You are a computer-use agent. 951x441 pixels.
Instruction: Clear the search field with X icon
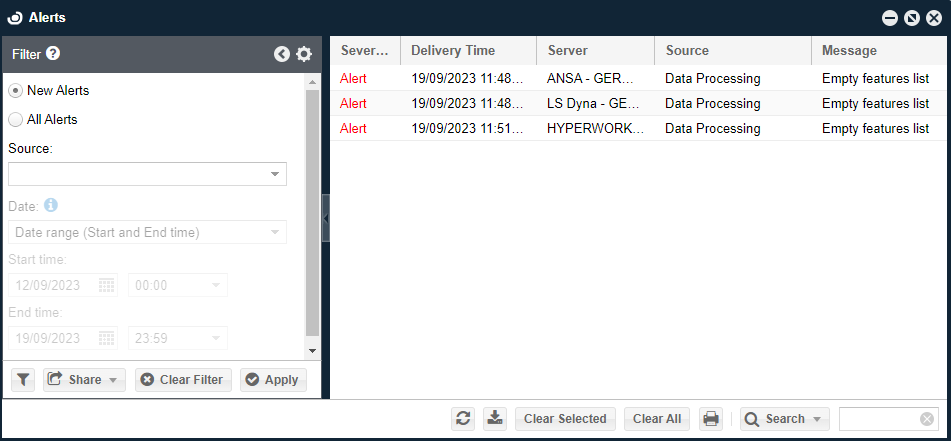point(927,419)
